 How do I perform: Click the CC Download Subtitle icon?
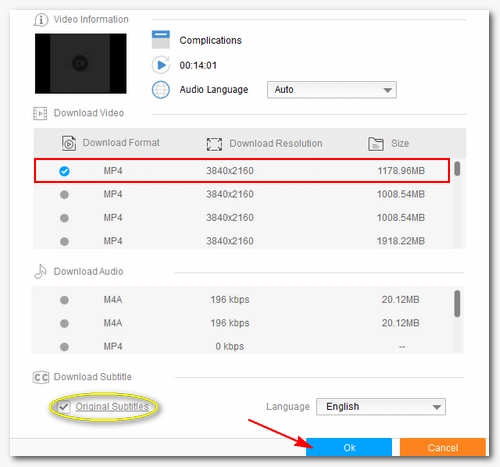coord(41,377)
